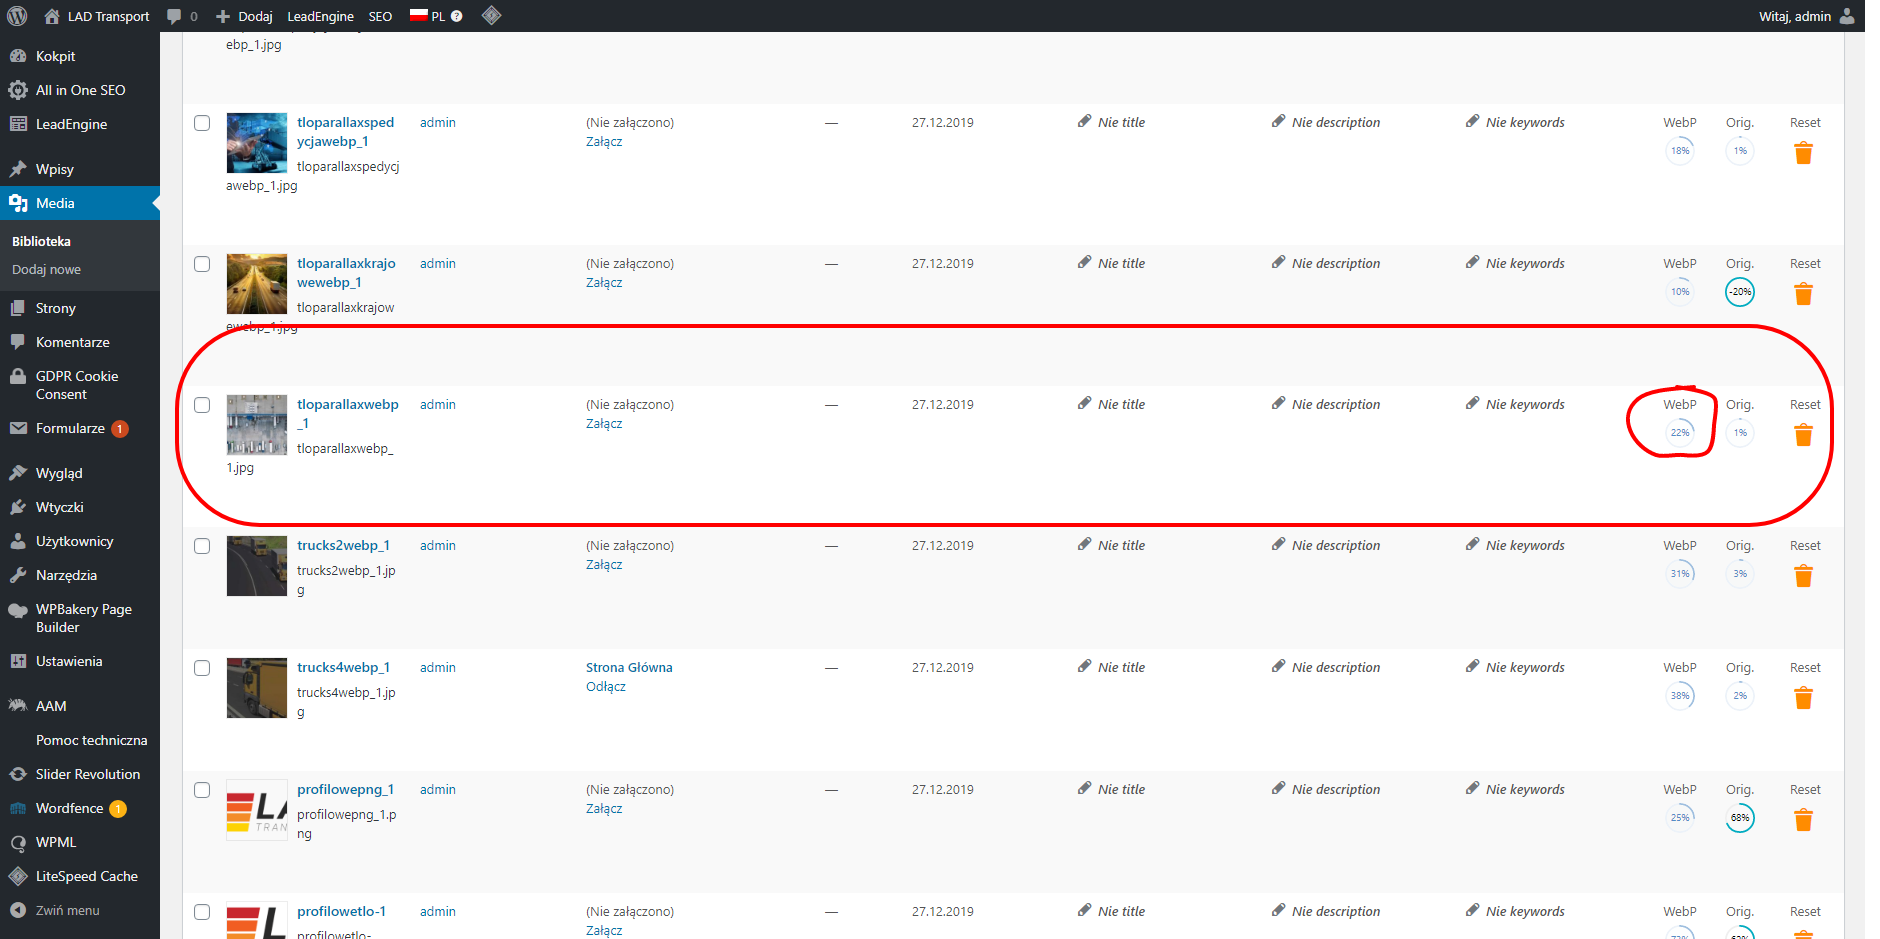Viewport: 1880px width, 939px height.
Task: Open the LeadEngine admin bar menu
Action: click(320, 16)
